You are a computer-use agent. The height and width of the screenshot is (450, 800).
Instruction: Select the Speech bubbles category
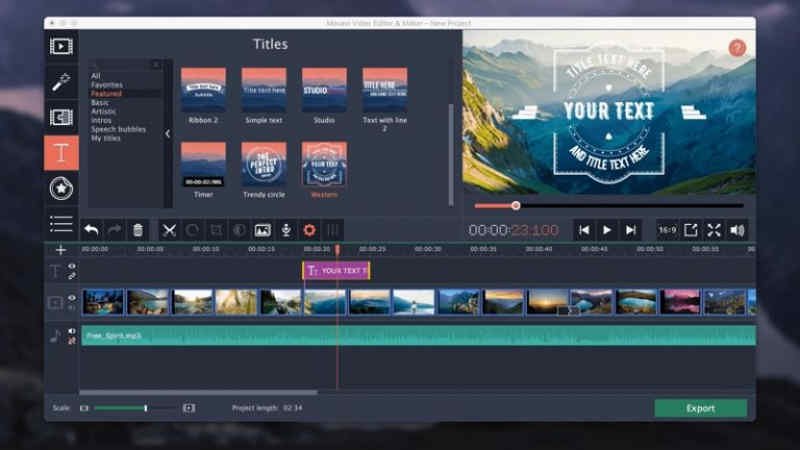pos(118,129)
